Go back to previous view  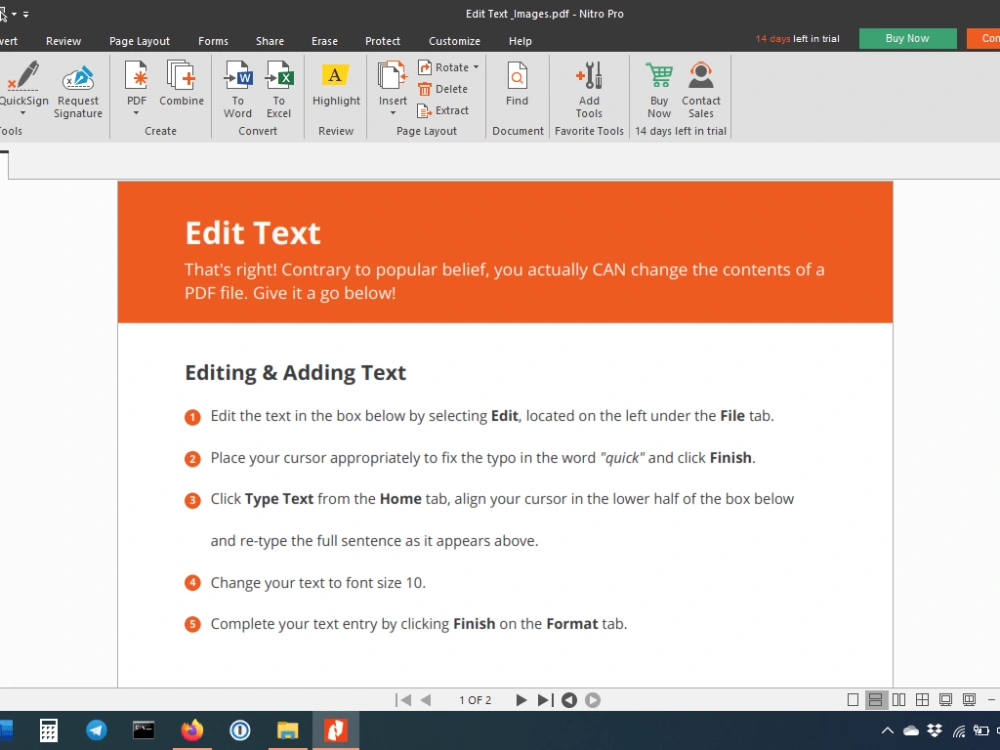click(569, 700)
